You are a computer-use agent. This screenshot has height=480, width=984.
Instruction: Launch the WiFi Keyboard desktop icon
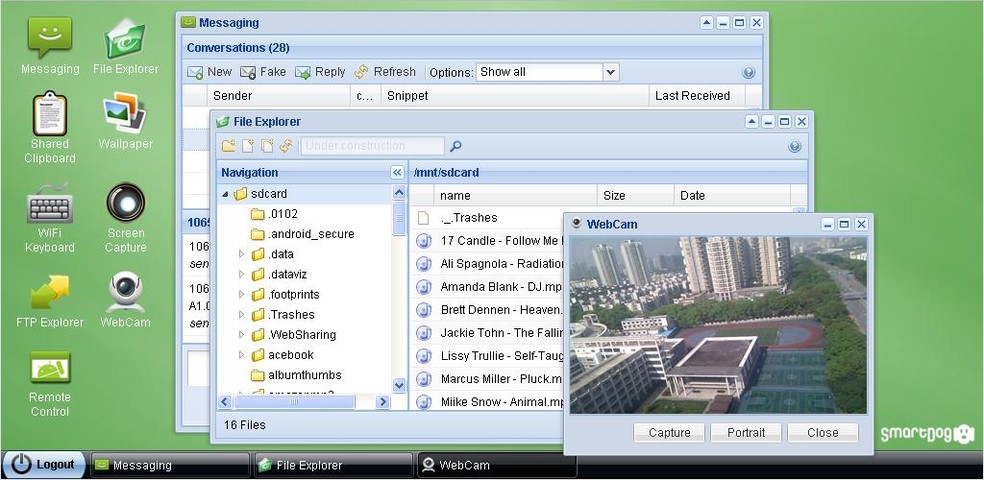coord(50,218)
